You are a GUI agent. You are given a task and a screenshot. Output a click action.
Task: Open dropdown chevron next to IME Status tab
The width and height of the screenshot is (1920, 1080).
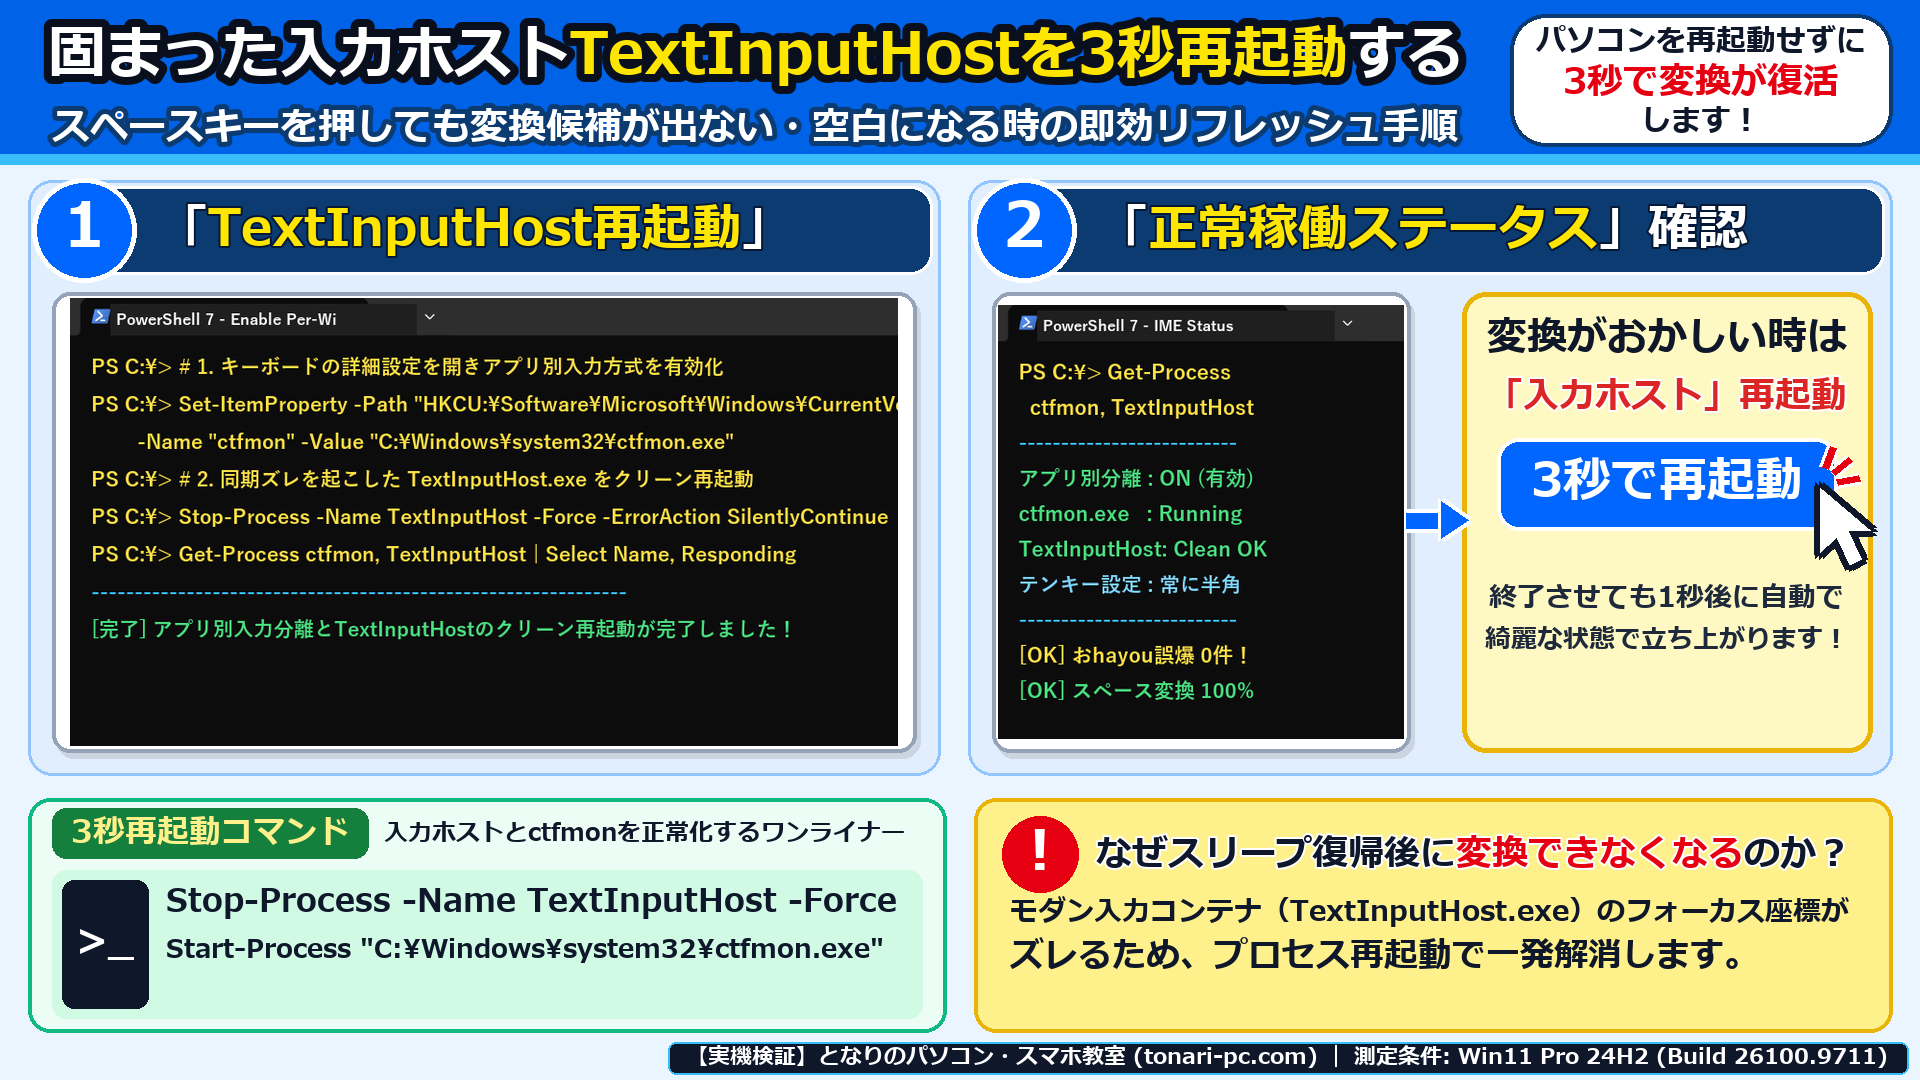[1347, 323]
